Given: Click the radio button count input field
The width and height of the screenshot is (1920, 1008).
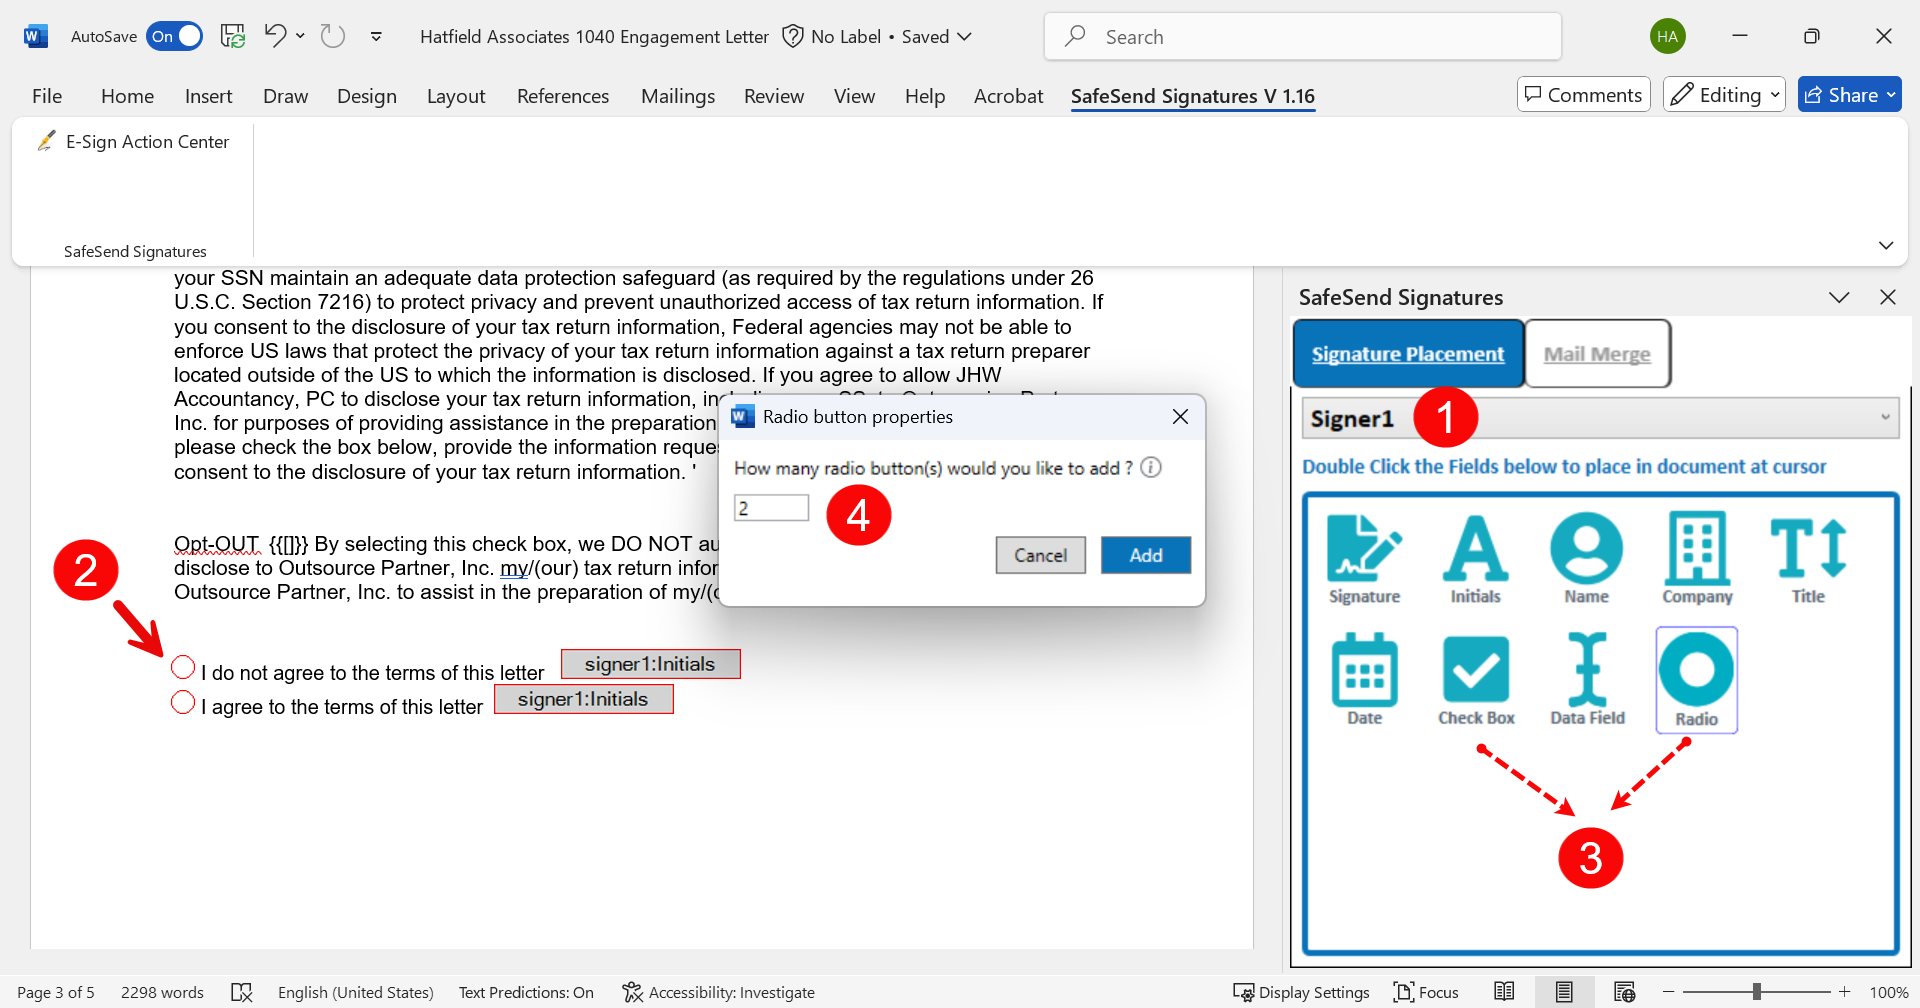Looking at the screenshot, I should 771,508.
